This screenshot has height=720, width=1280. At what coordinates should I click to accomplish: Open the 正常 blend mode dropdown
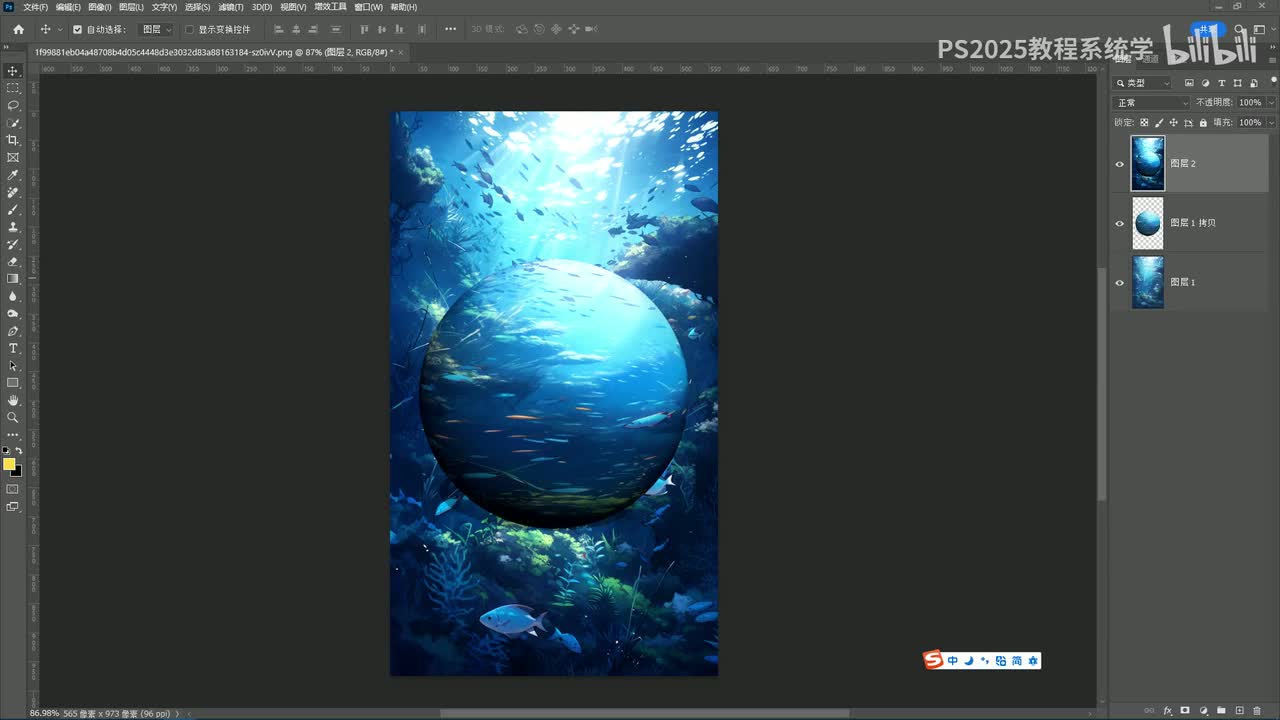tap(1152, 103)
